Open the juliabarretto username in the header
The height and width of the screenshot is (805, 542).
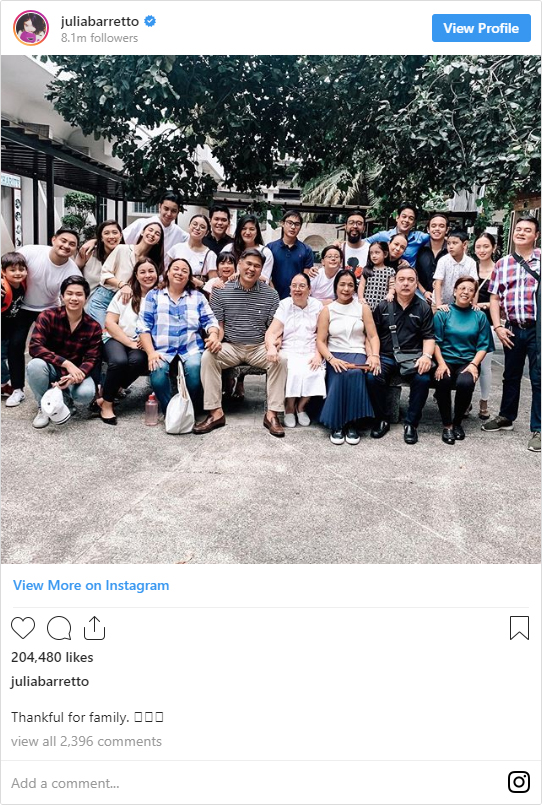(100, 21)
